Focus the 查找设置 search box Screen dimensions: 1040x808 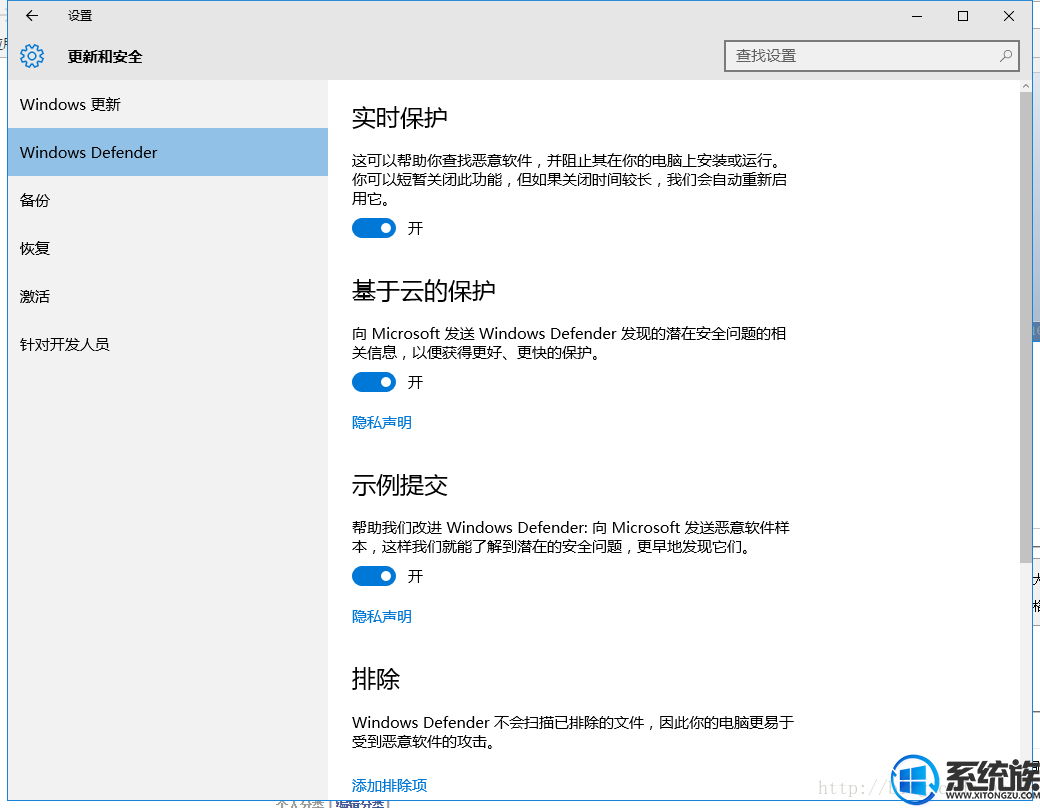pos(872,56)
